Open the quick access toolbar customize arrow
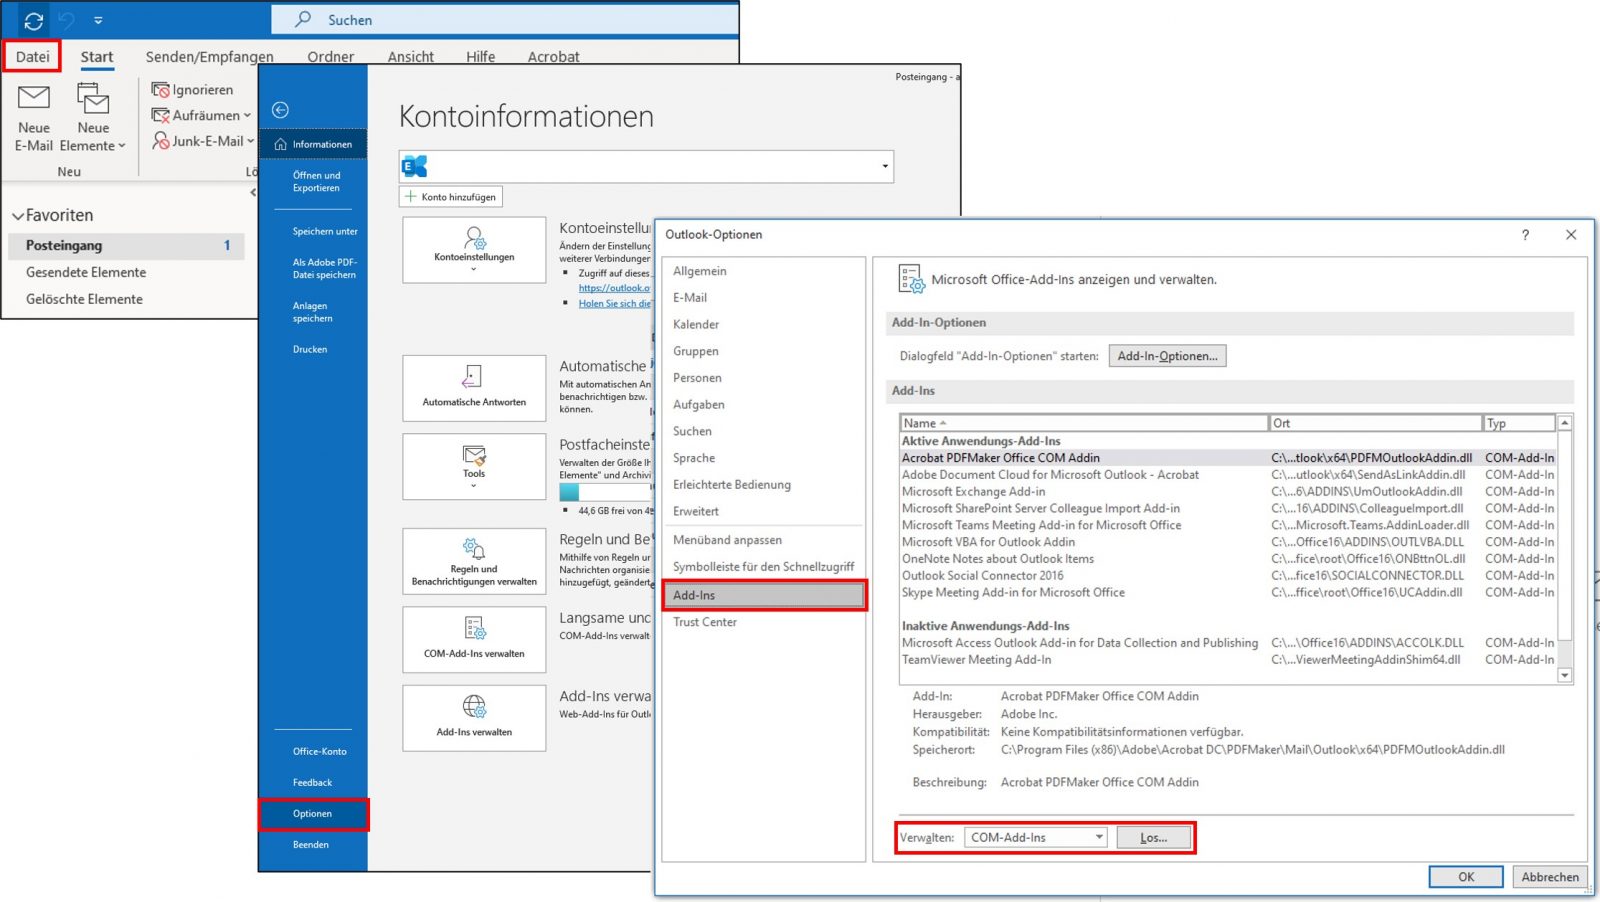 [98, 20]
